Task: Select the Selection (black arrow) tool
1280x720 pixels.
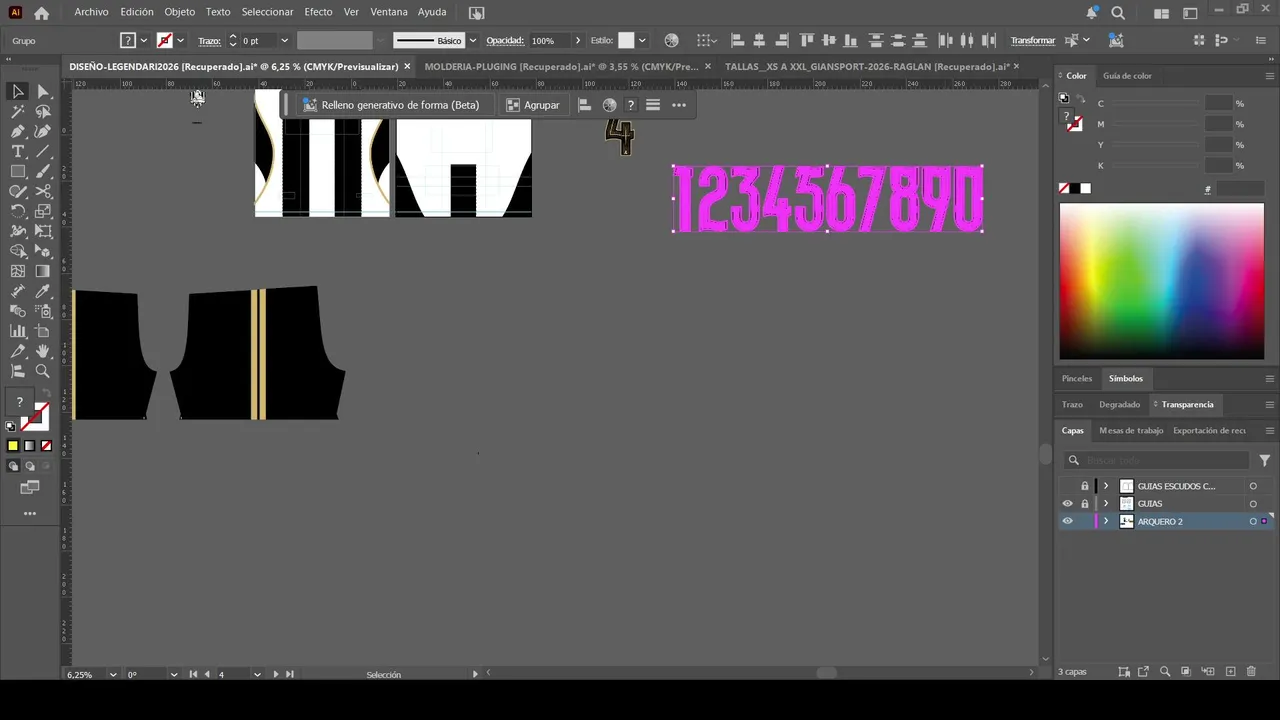Action: tap(18, 91)
